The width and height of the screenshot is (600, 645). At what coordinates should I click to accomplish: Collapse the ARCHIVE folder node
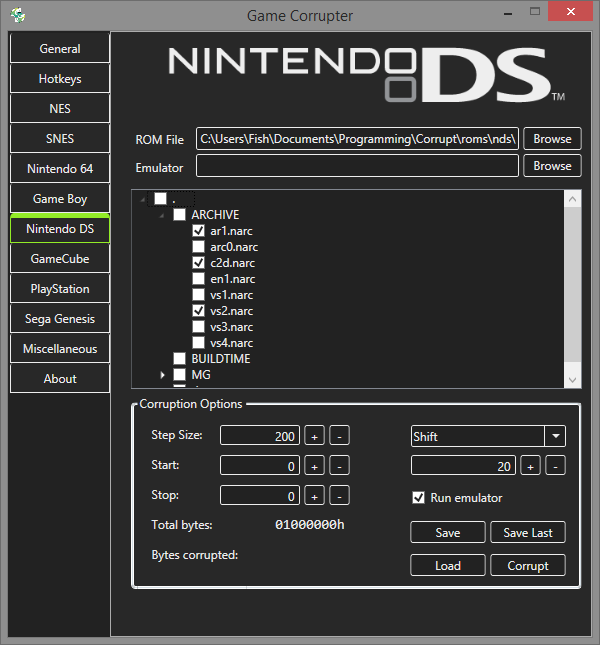click(162, 215)
